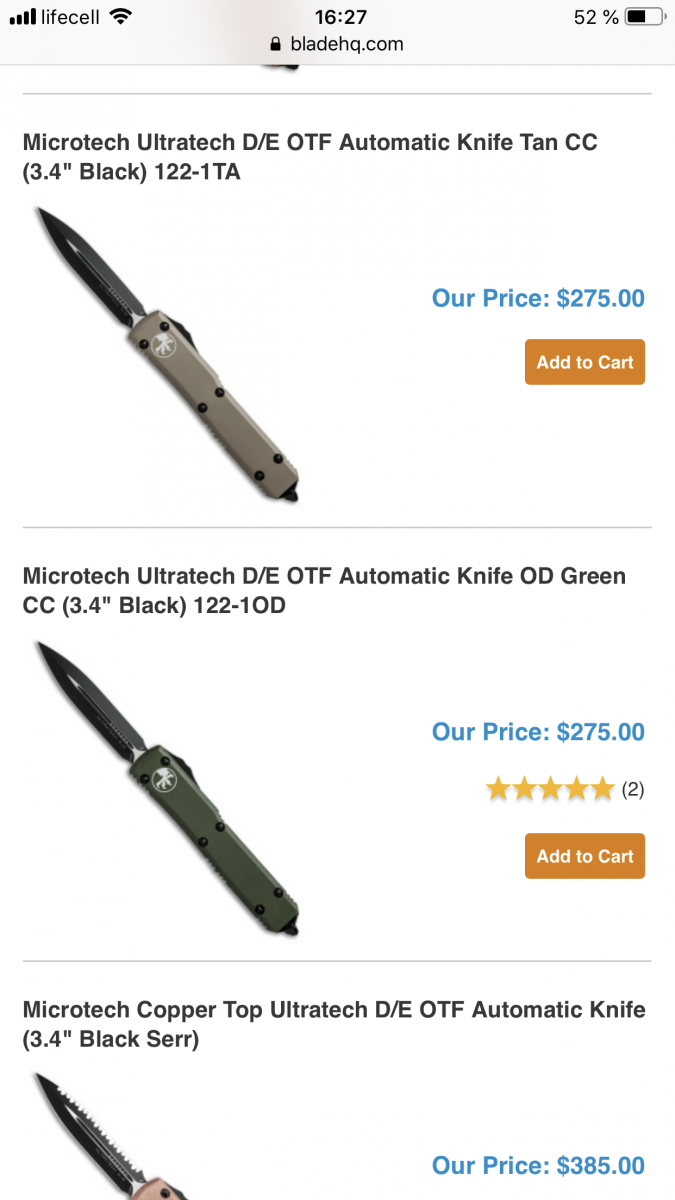Tap the lock icon beside bladehq.com
Image resolution: width=675 pixels, height=1200 pixels.
point(276,44)
